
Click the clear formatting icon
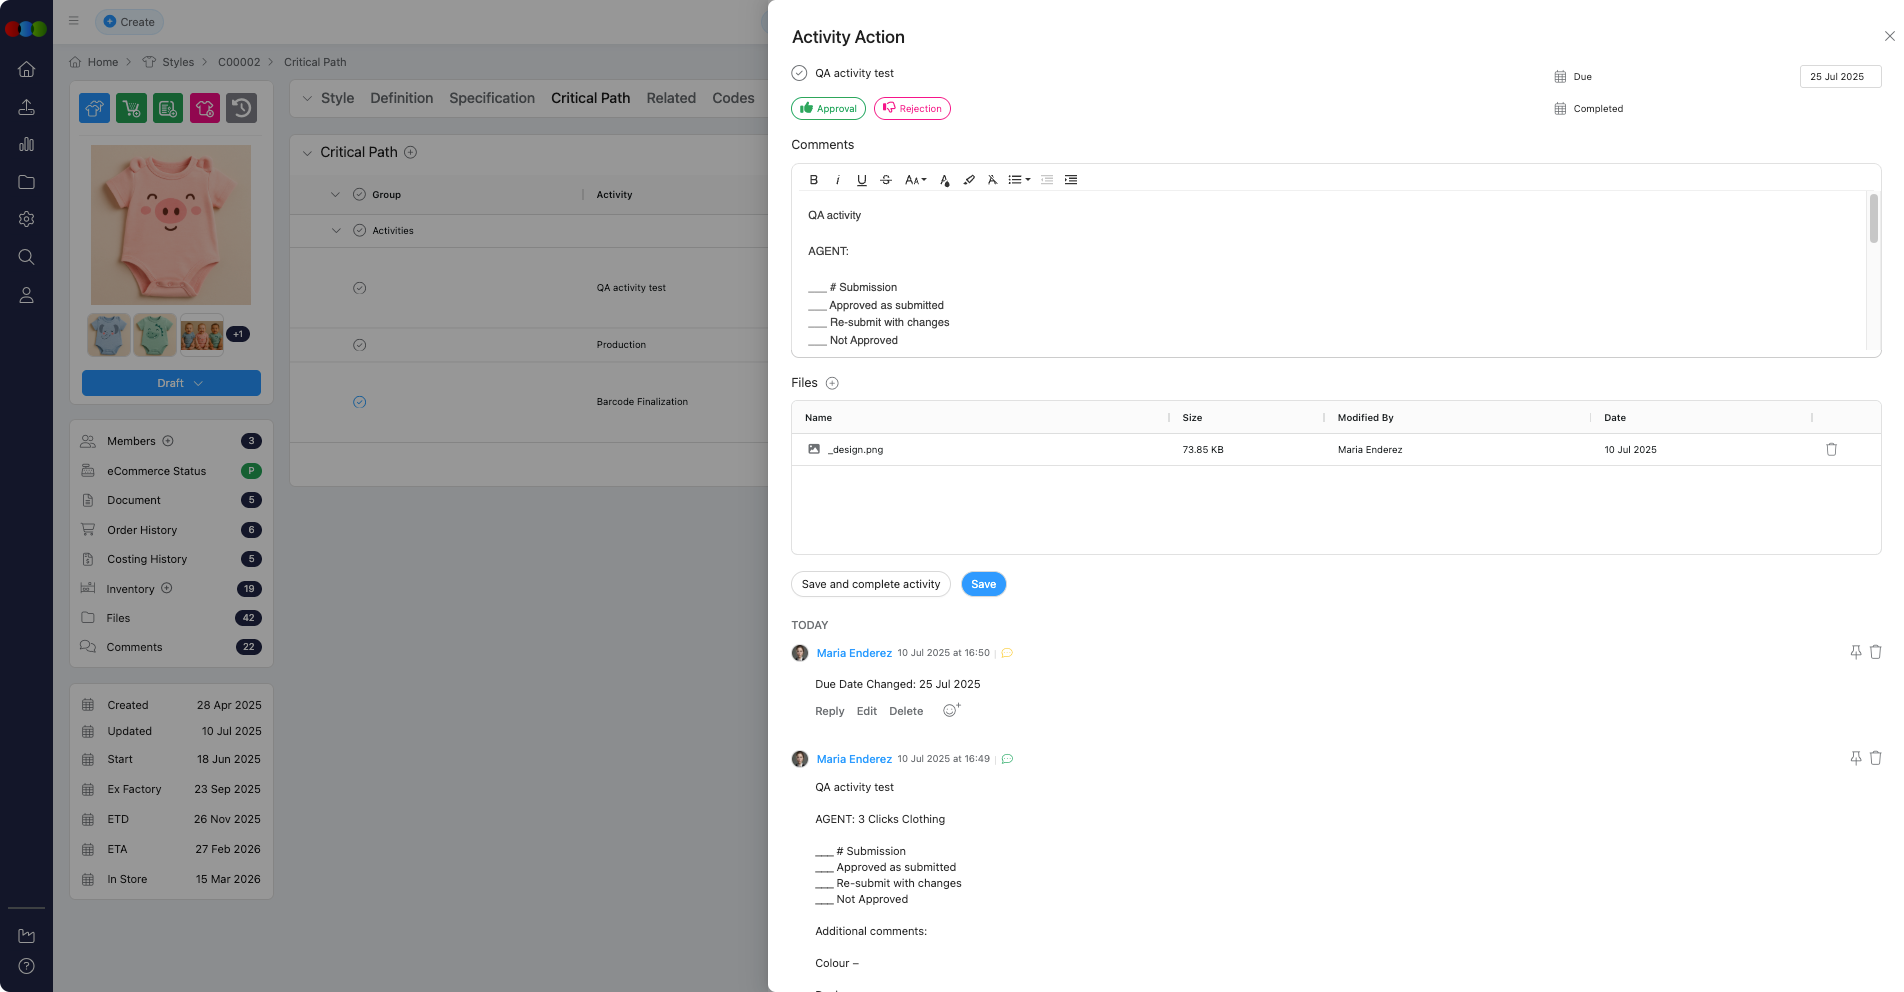(x=992, y=180)
